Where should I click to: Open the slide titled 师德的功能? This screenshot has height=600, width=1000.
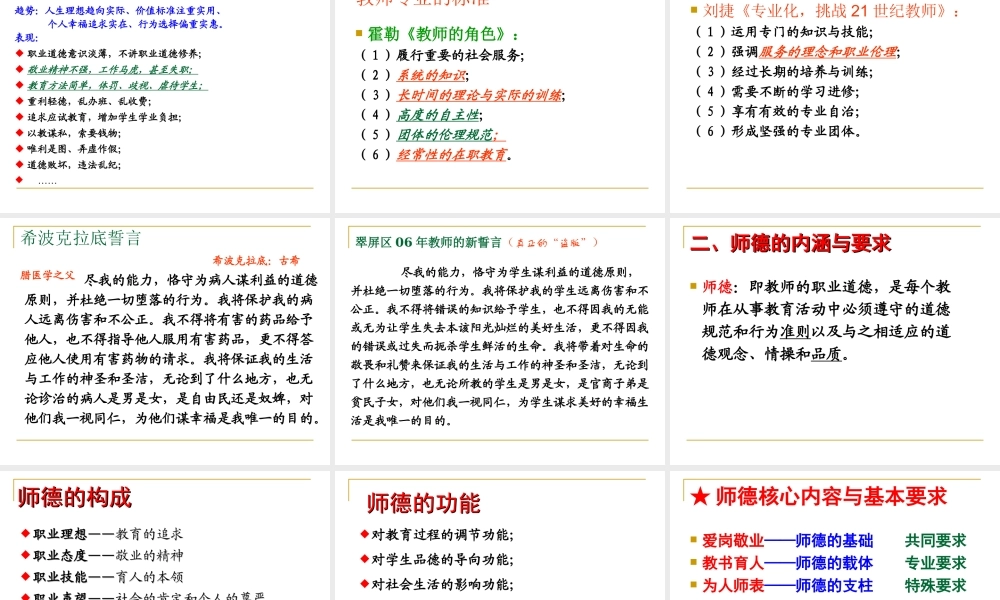[x=423, y=503]
